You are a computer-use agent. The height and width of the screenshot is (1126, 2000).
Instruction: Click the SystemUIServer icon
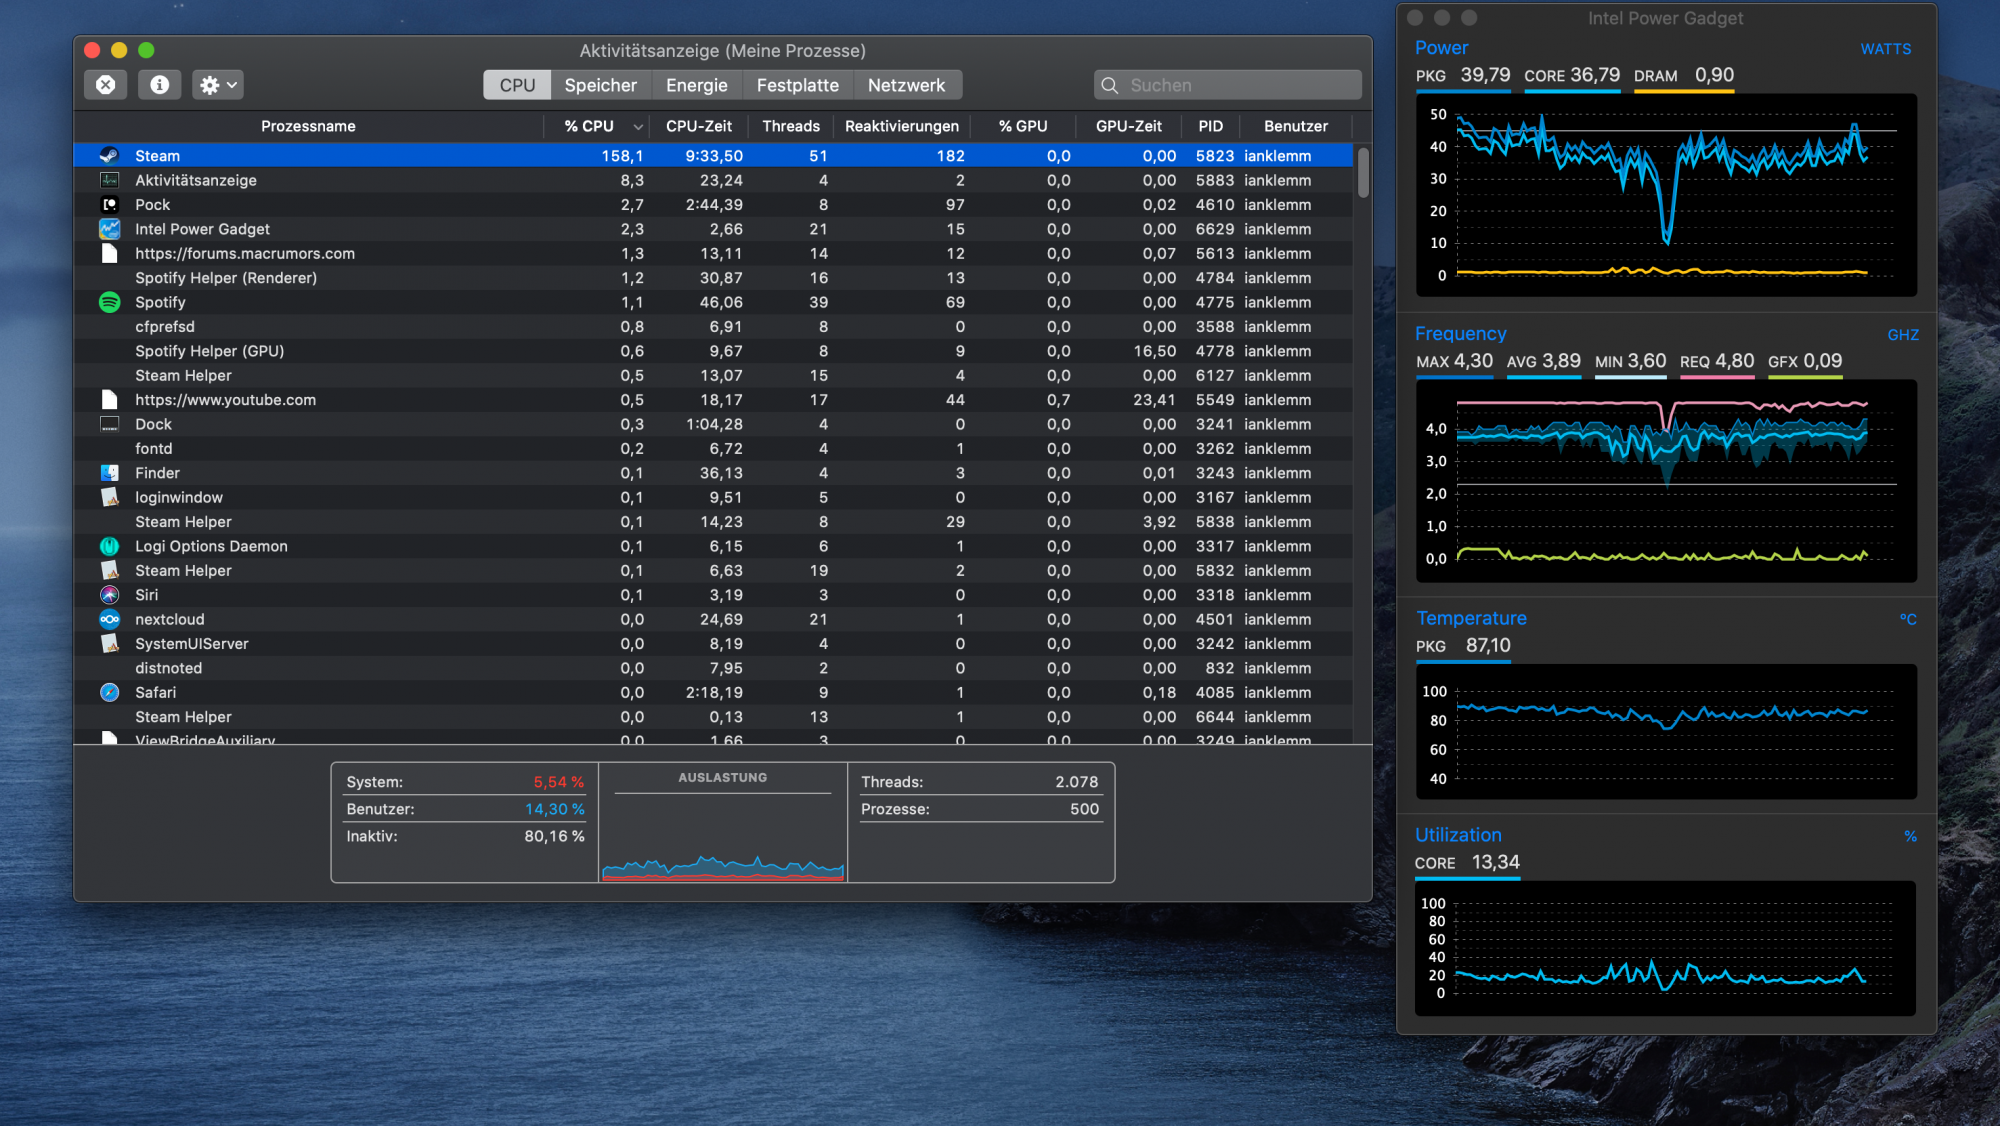point(110,643)
